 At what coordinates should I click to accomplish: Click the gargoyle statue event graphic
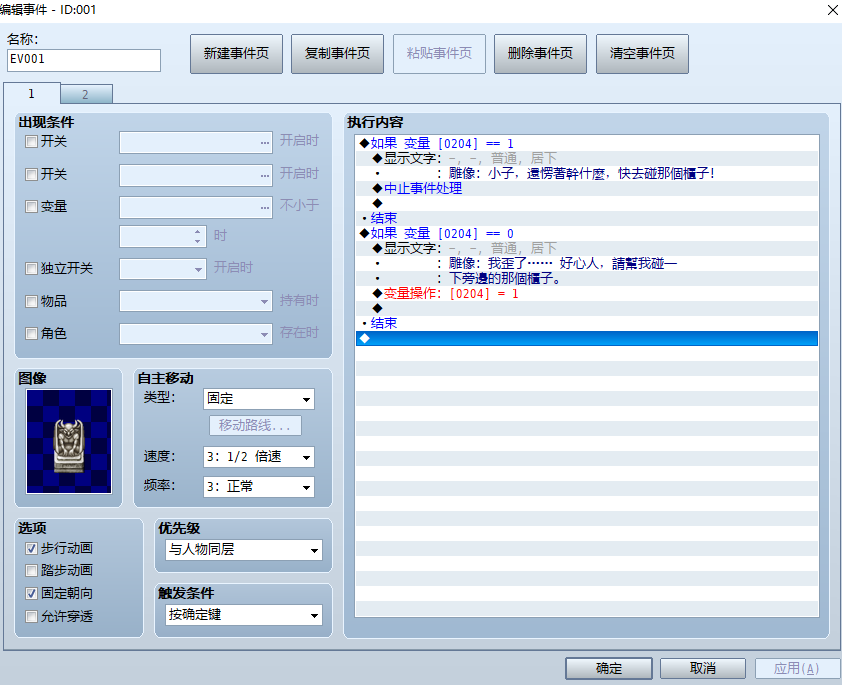tap(69, 441)
